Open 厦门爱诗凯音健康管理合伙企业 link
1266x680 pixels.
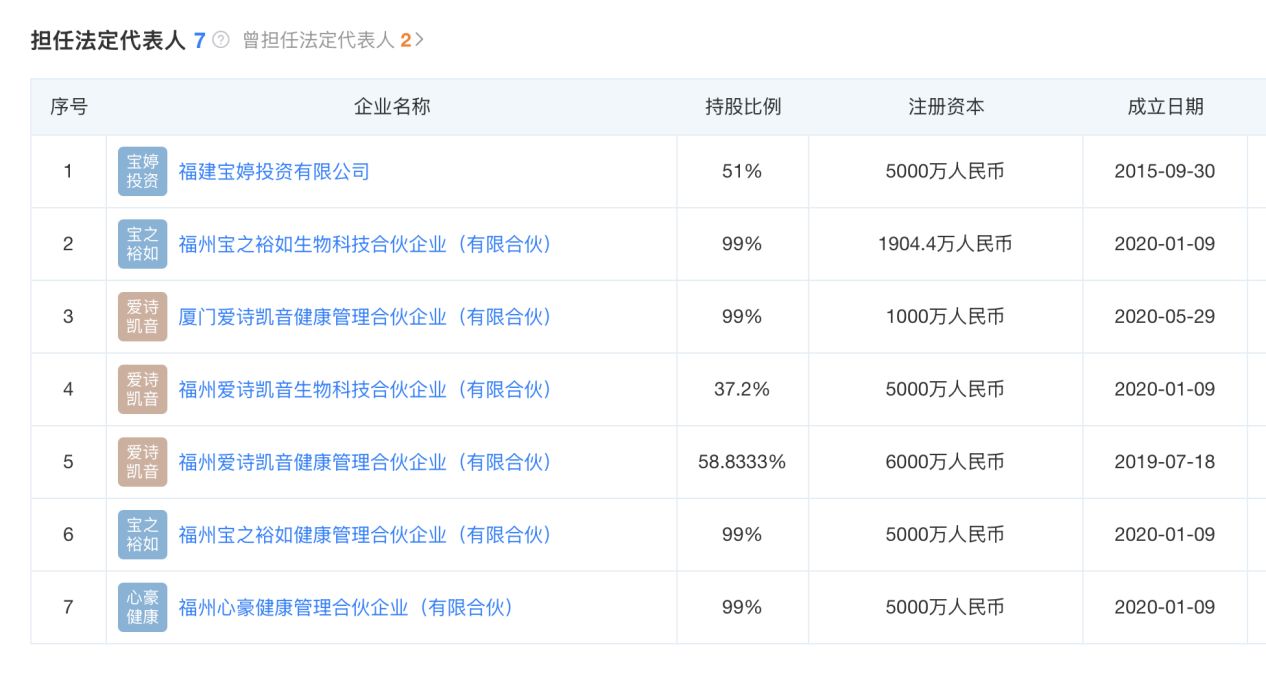coord(365,317)
